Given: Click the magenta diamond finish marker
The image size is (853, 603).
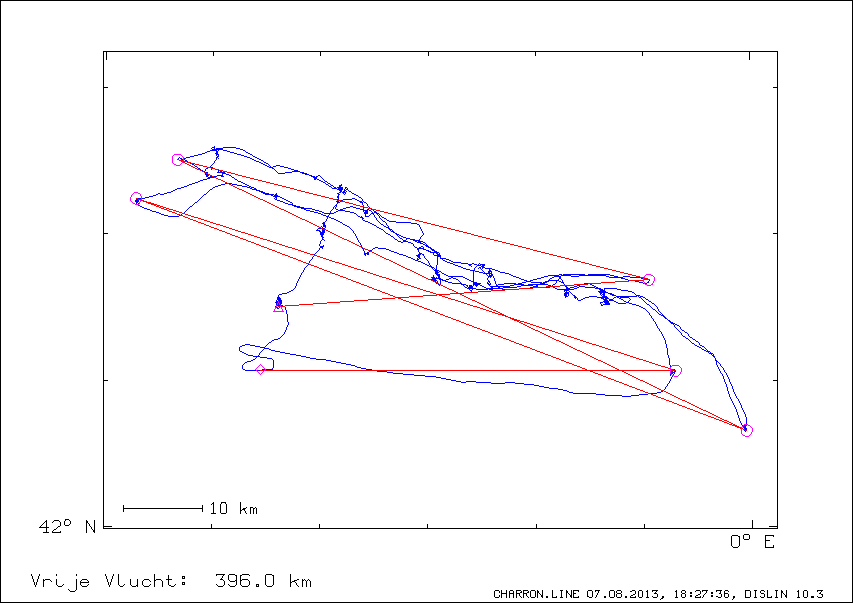Looking at the screenshot, I should (261, 370).
